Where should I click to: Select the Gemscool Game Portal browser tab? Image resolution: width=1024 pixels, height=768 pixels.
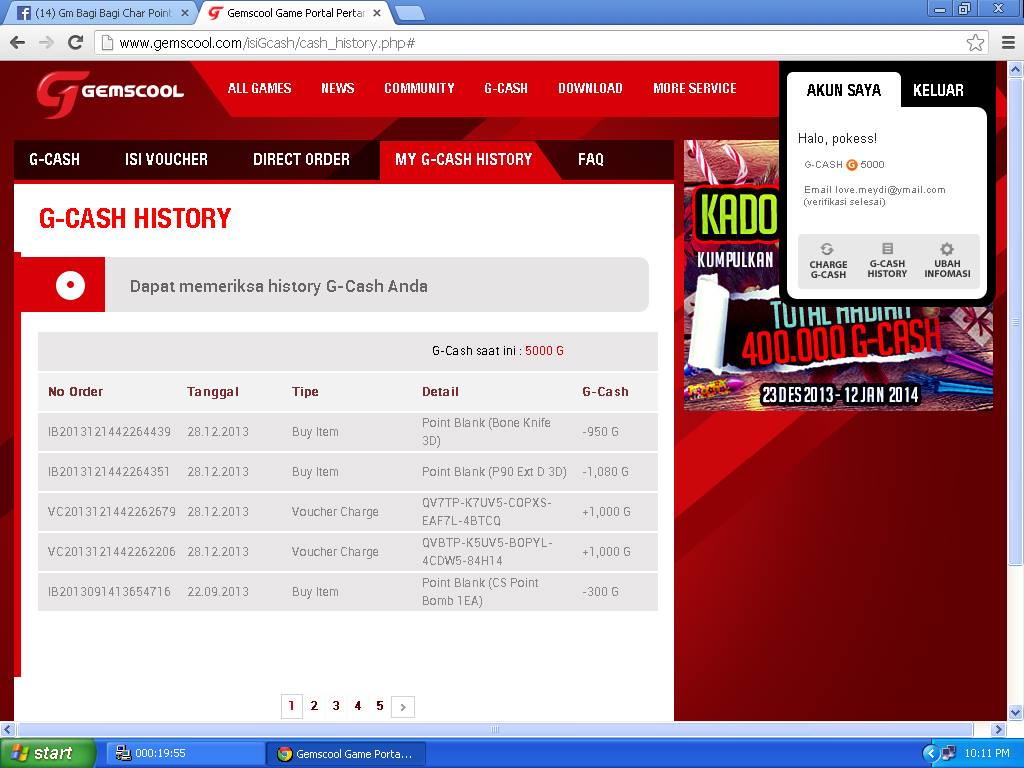click(x=294, y=13)
